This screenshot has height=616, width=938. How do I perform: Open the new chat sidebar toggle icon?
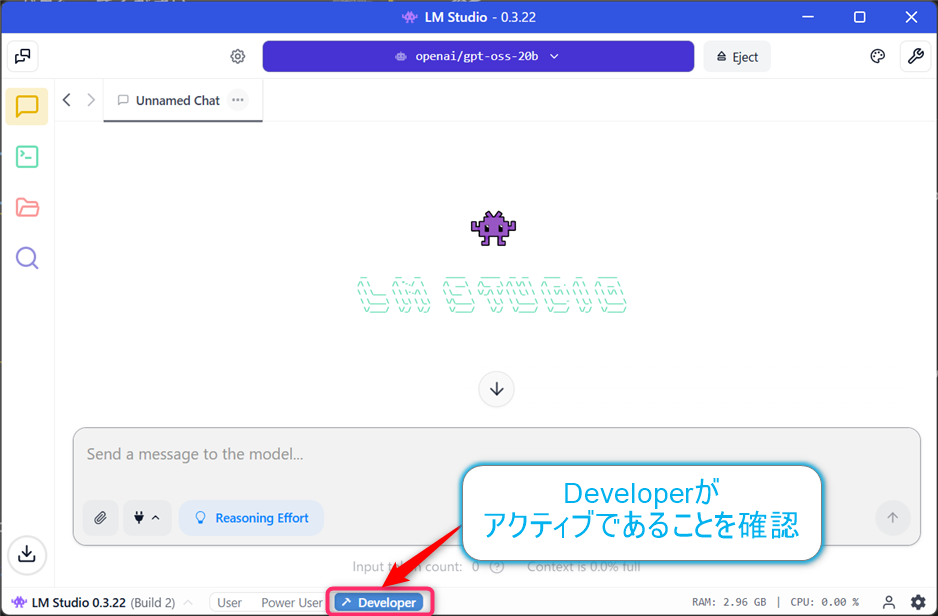click(x=23, y=56)
